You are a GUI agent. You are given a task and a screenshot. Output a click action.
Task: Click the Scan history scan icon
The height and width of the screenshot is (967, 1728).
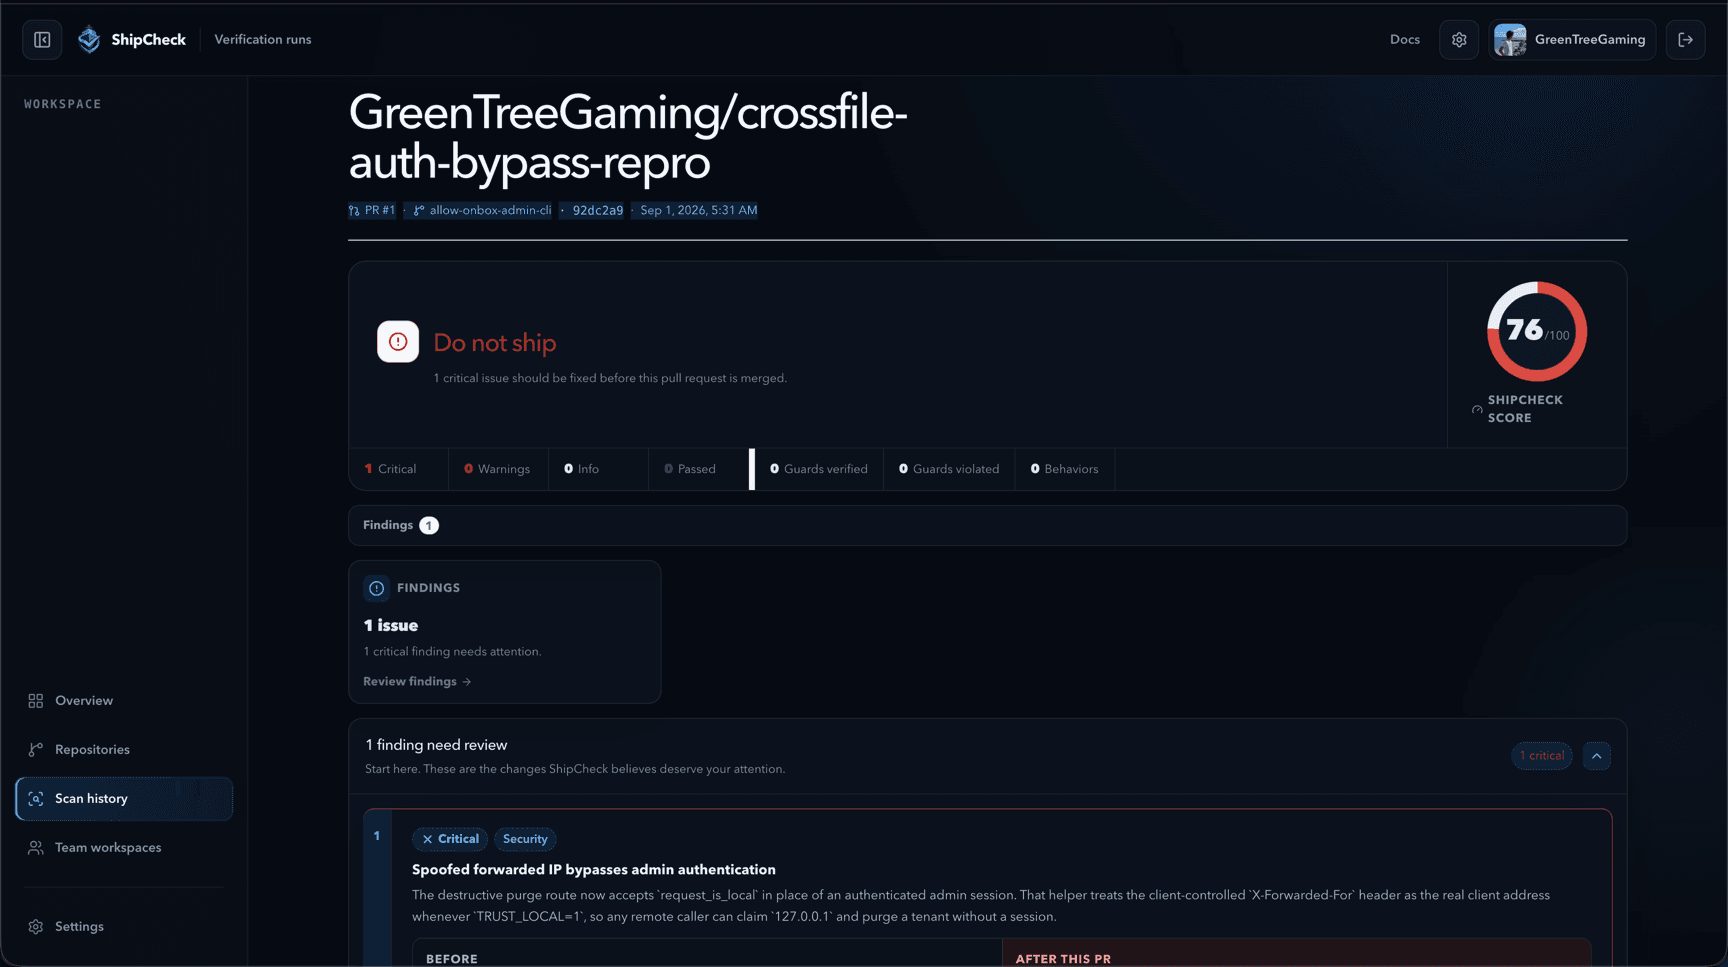(36, 799)
